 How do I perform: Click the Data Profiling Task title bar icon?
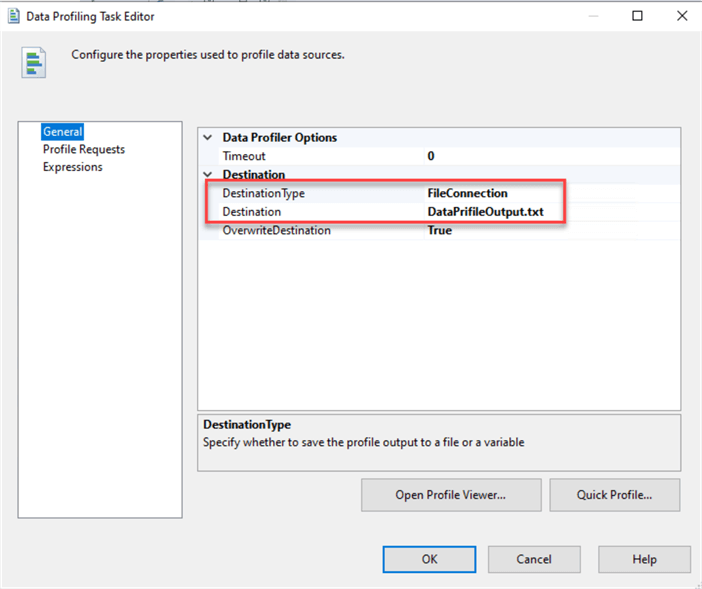pos(14,16)
